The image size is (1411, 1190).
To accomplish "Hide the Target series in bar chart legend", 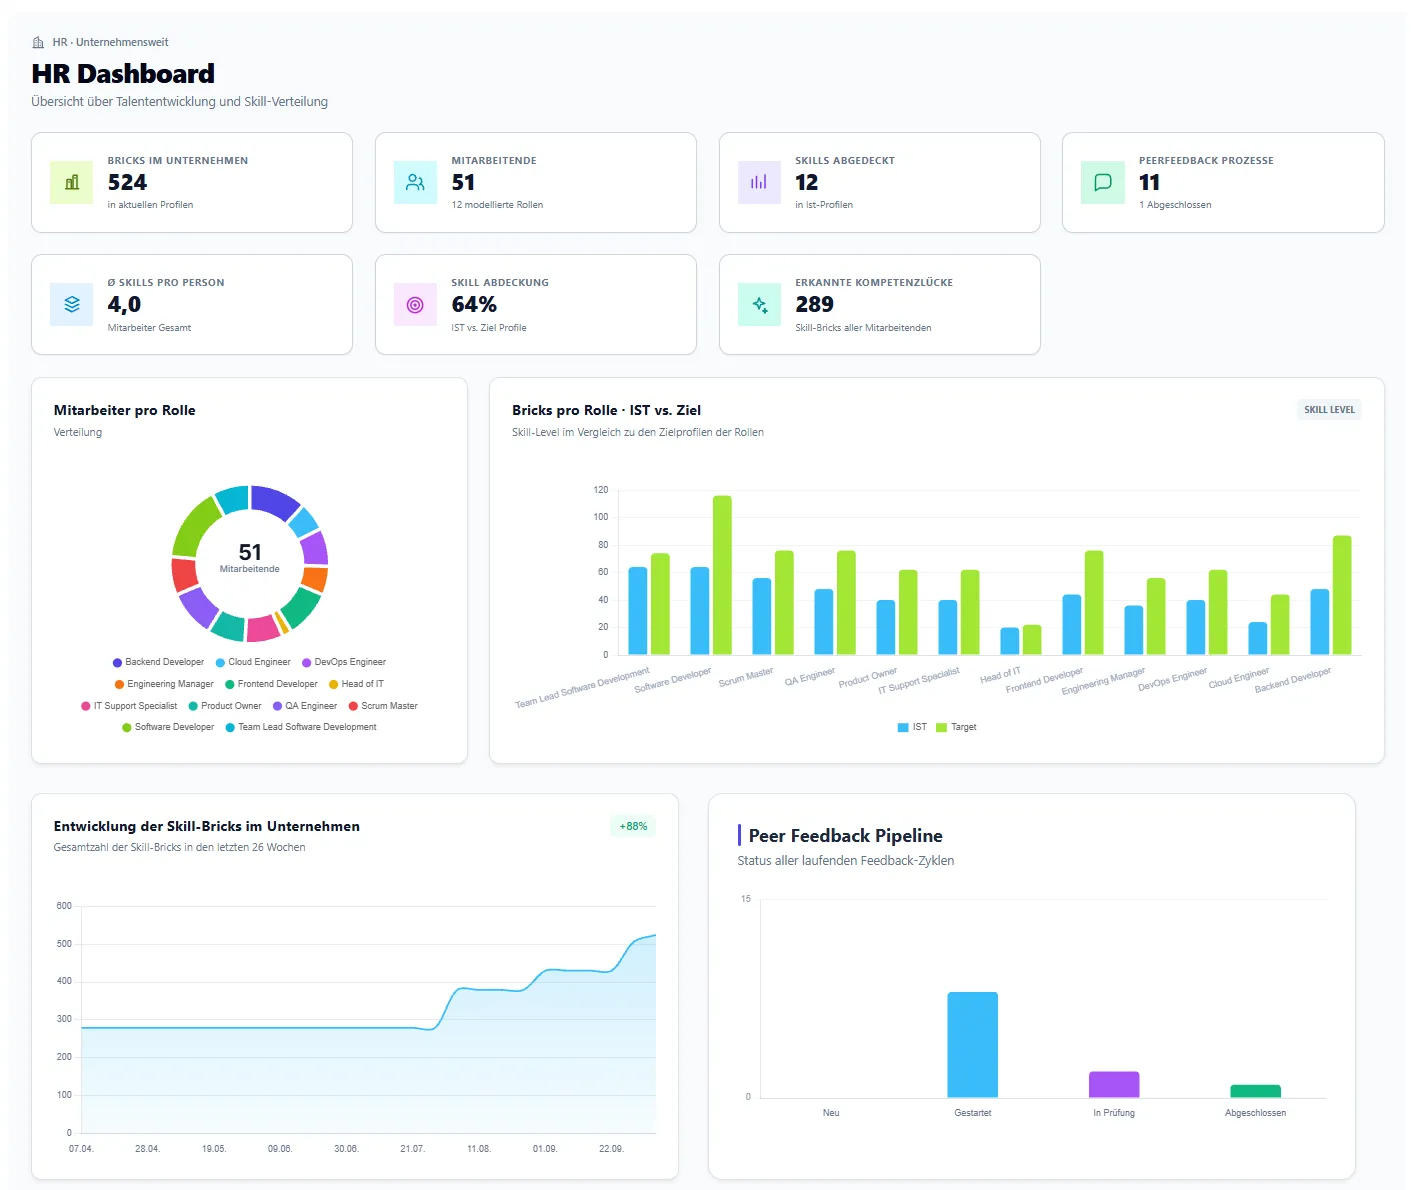I will [956, 727].
